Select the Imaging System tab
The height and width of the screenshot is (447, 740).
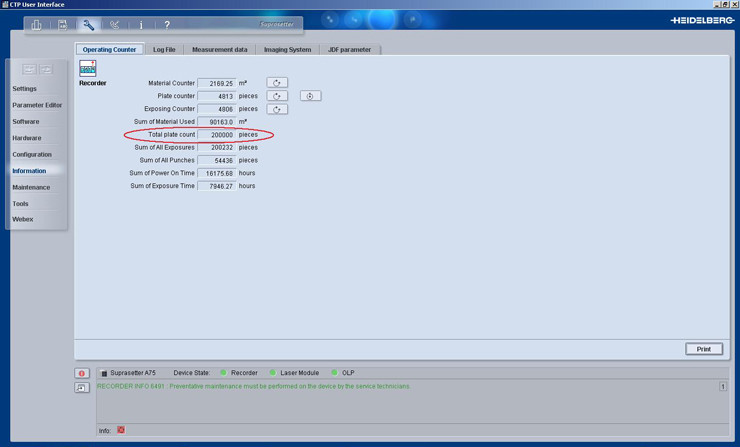tap(287, 49)
